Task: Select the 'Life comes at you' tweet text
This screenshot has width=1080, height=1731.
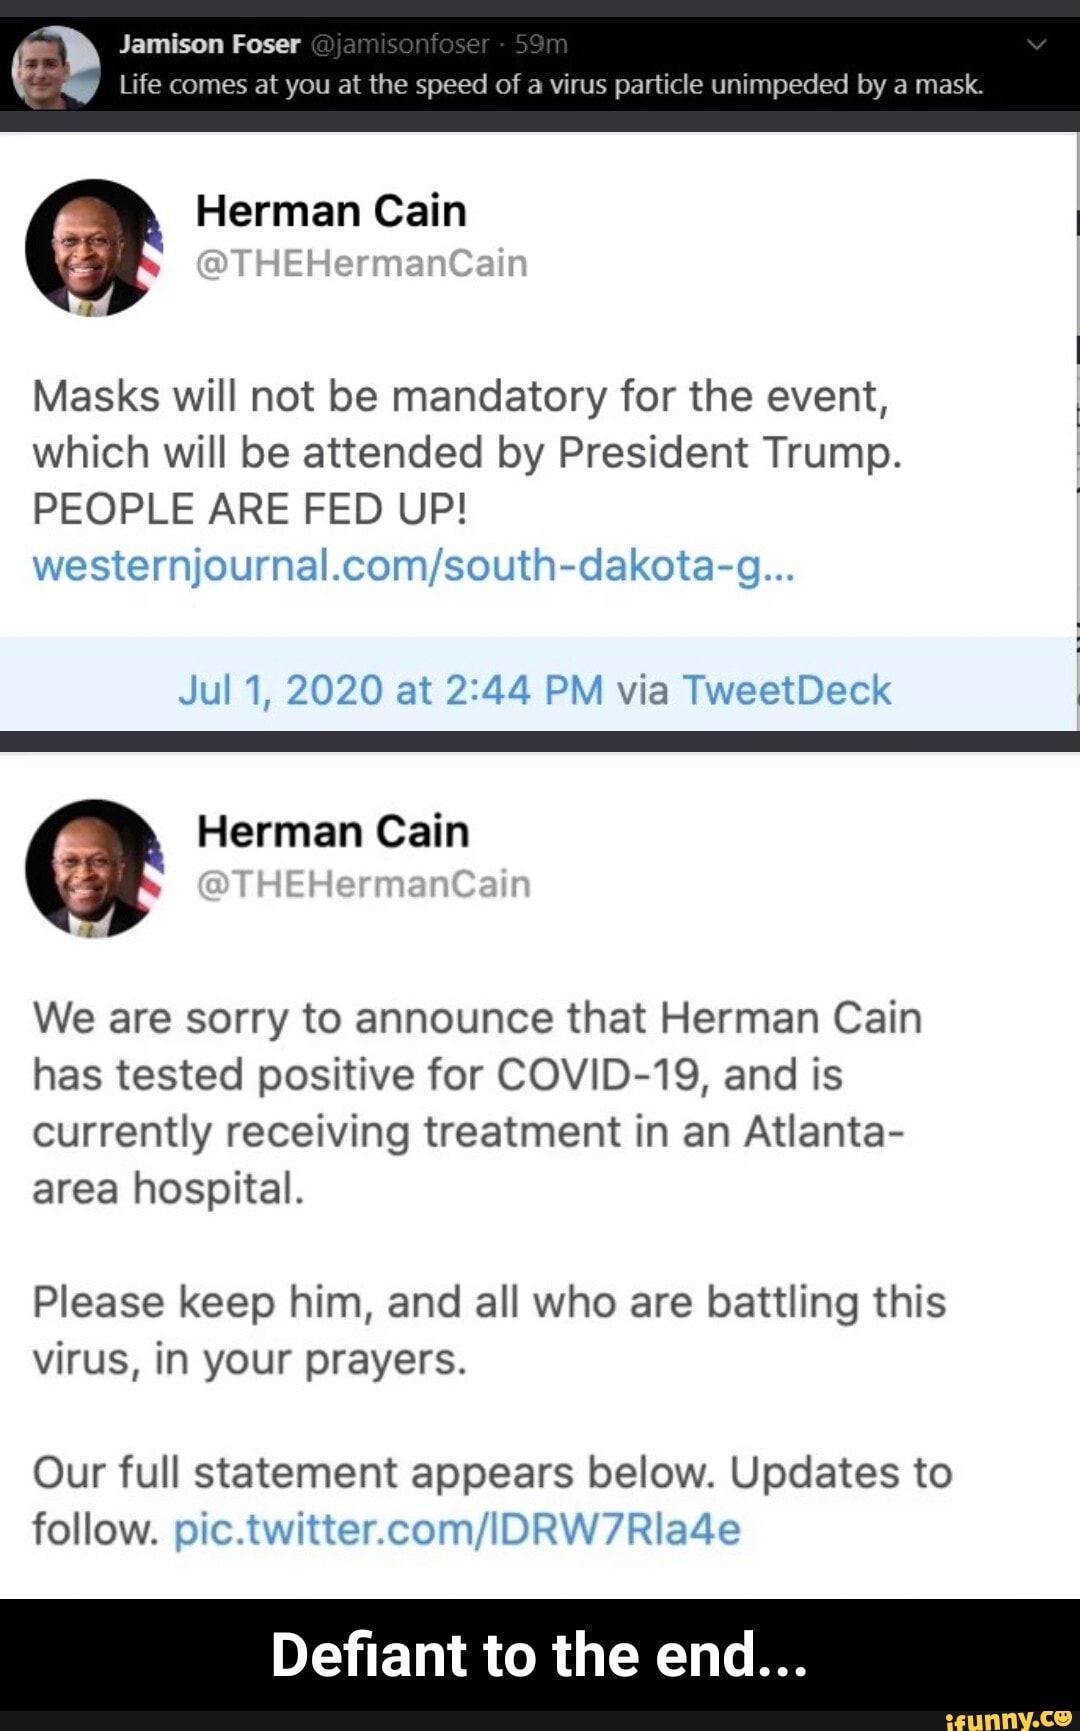Action: click(551, 84)
